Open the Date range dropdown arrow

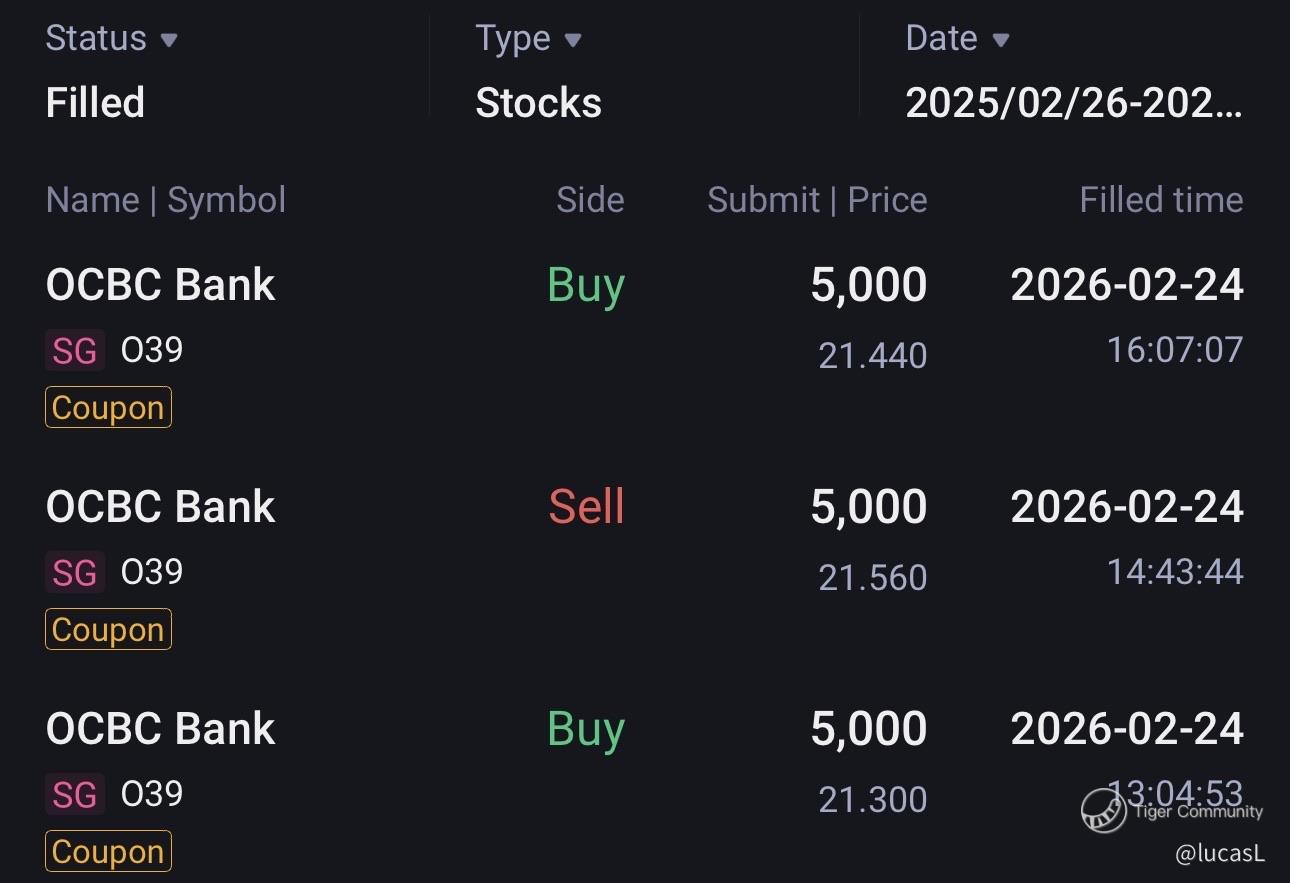point(1000,40)
